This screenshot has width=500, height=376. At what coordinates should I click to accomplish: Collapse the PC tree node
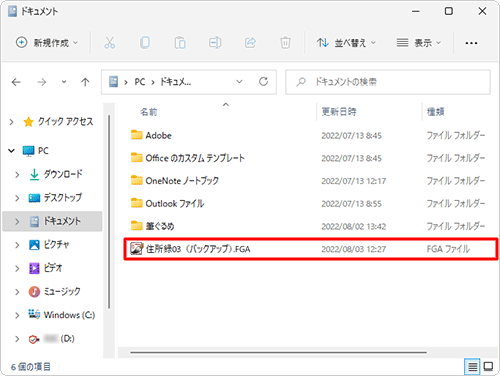coord(11,151)
